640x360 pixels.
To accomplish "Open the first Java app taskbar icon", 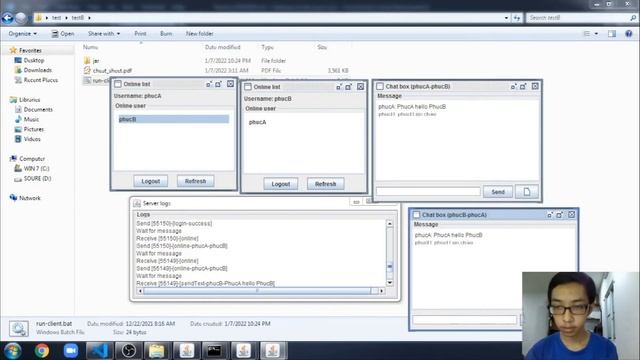I will coord(186,351).
